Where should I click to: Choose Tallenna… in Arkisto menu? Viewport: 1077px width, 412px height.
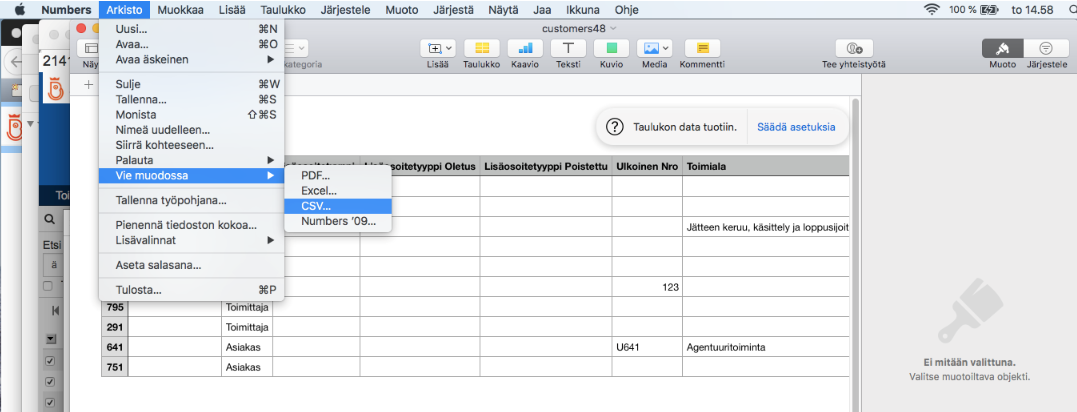140,99
